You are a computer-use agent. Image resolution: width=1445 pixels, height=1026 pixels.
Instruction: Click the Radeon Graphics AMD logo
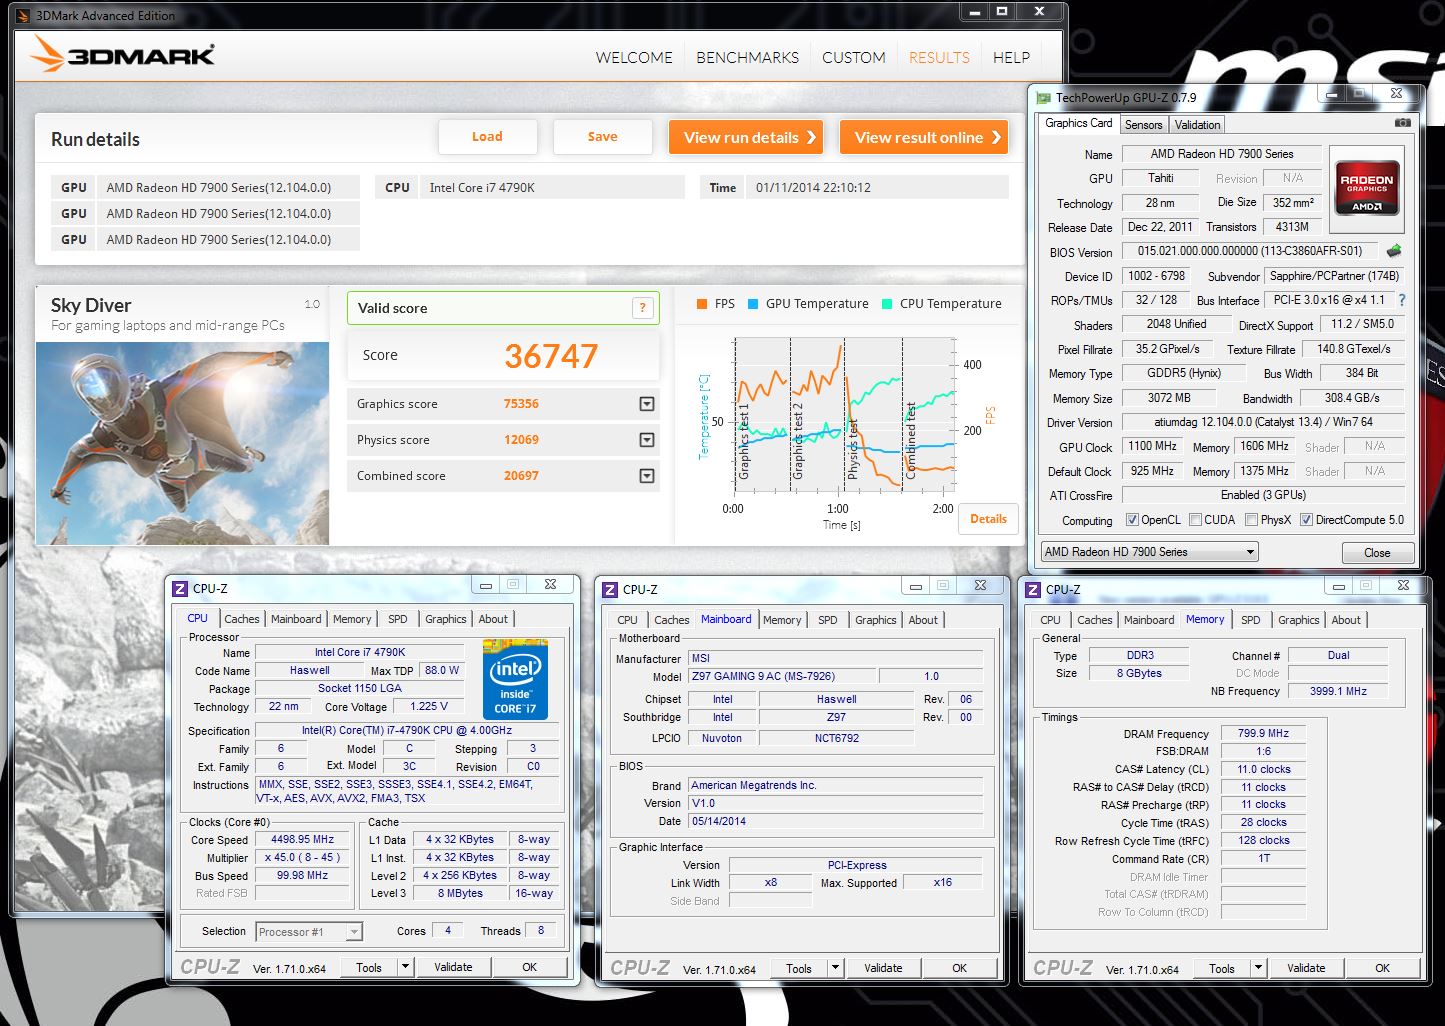coord(1366,190)
